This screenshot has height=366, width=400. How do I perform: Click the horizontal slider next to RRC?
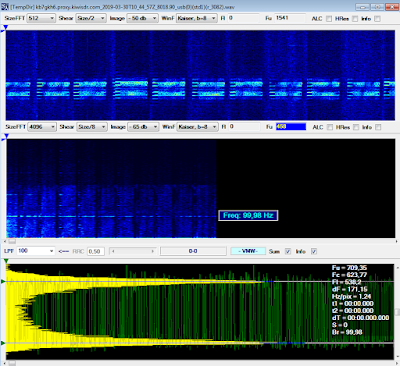[x=133, y=251]
